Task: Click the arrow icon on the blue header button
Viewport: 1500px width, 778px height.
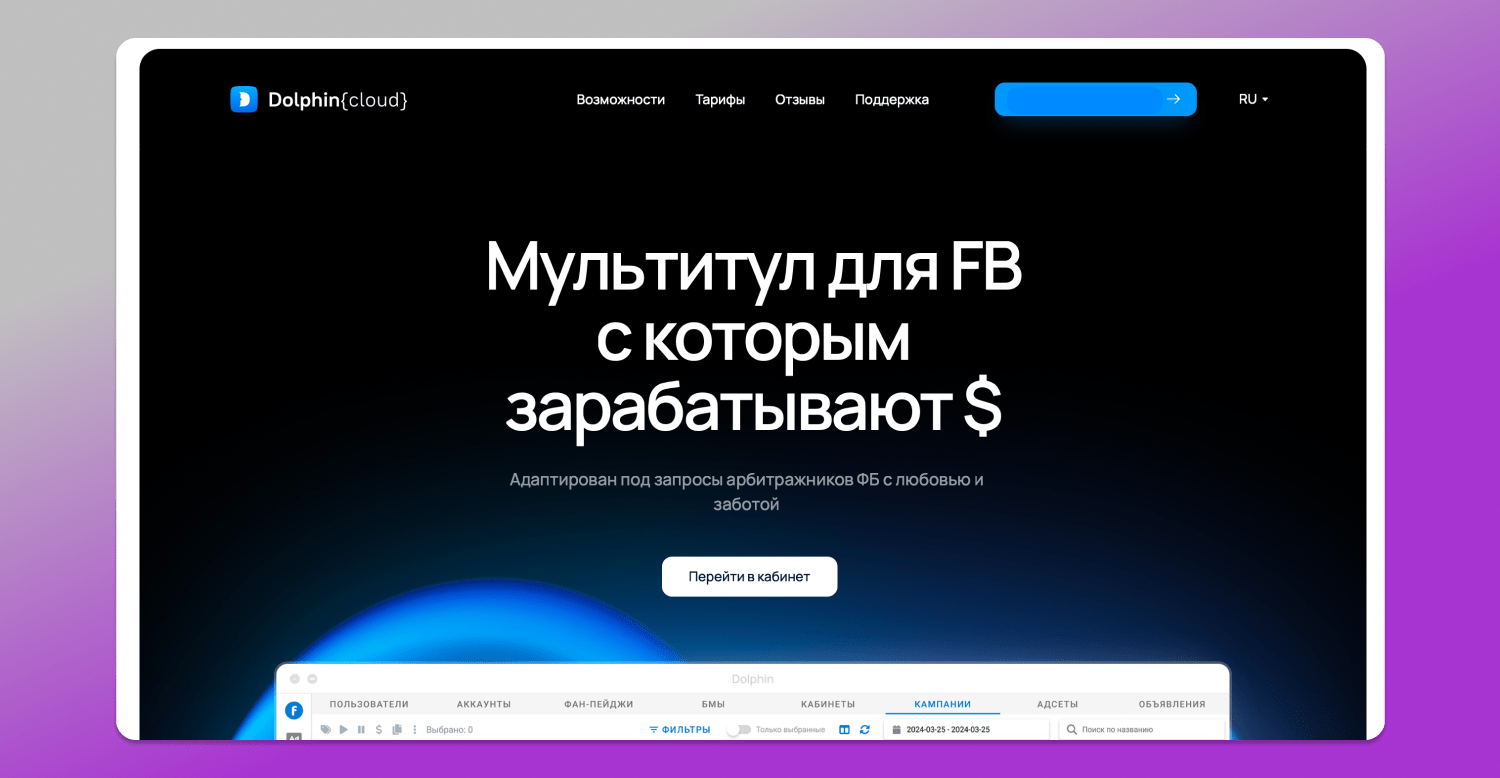Action: point(1174,99)
